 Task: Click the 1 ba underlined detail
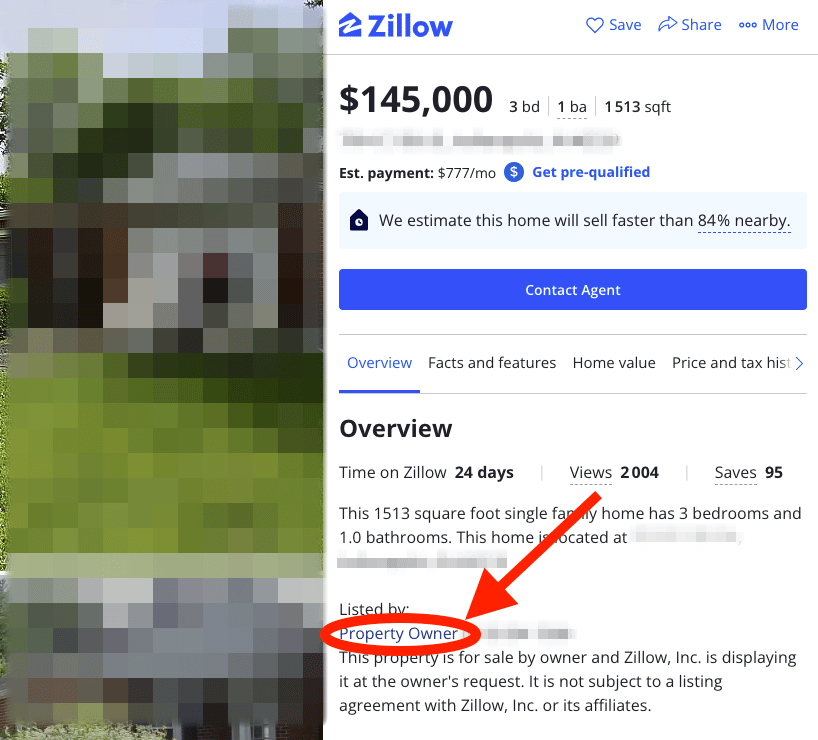point(572,107)
